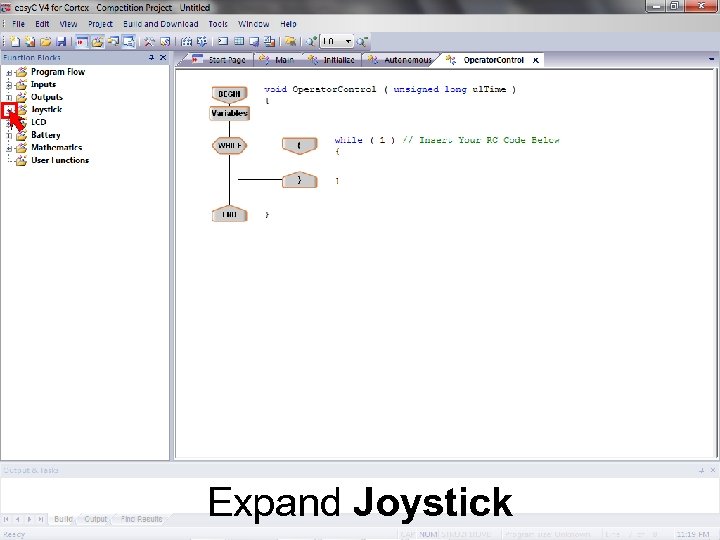Select the LCD tree item
Image resolution: width=720 pixels, height=540 pixels.
(39, 122)
